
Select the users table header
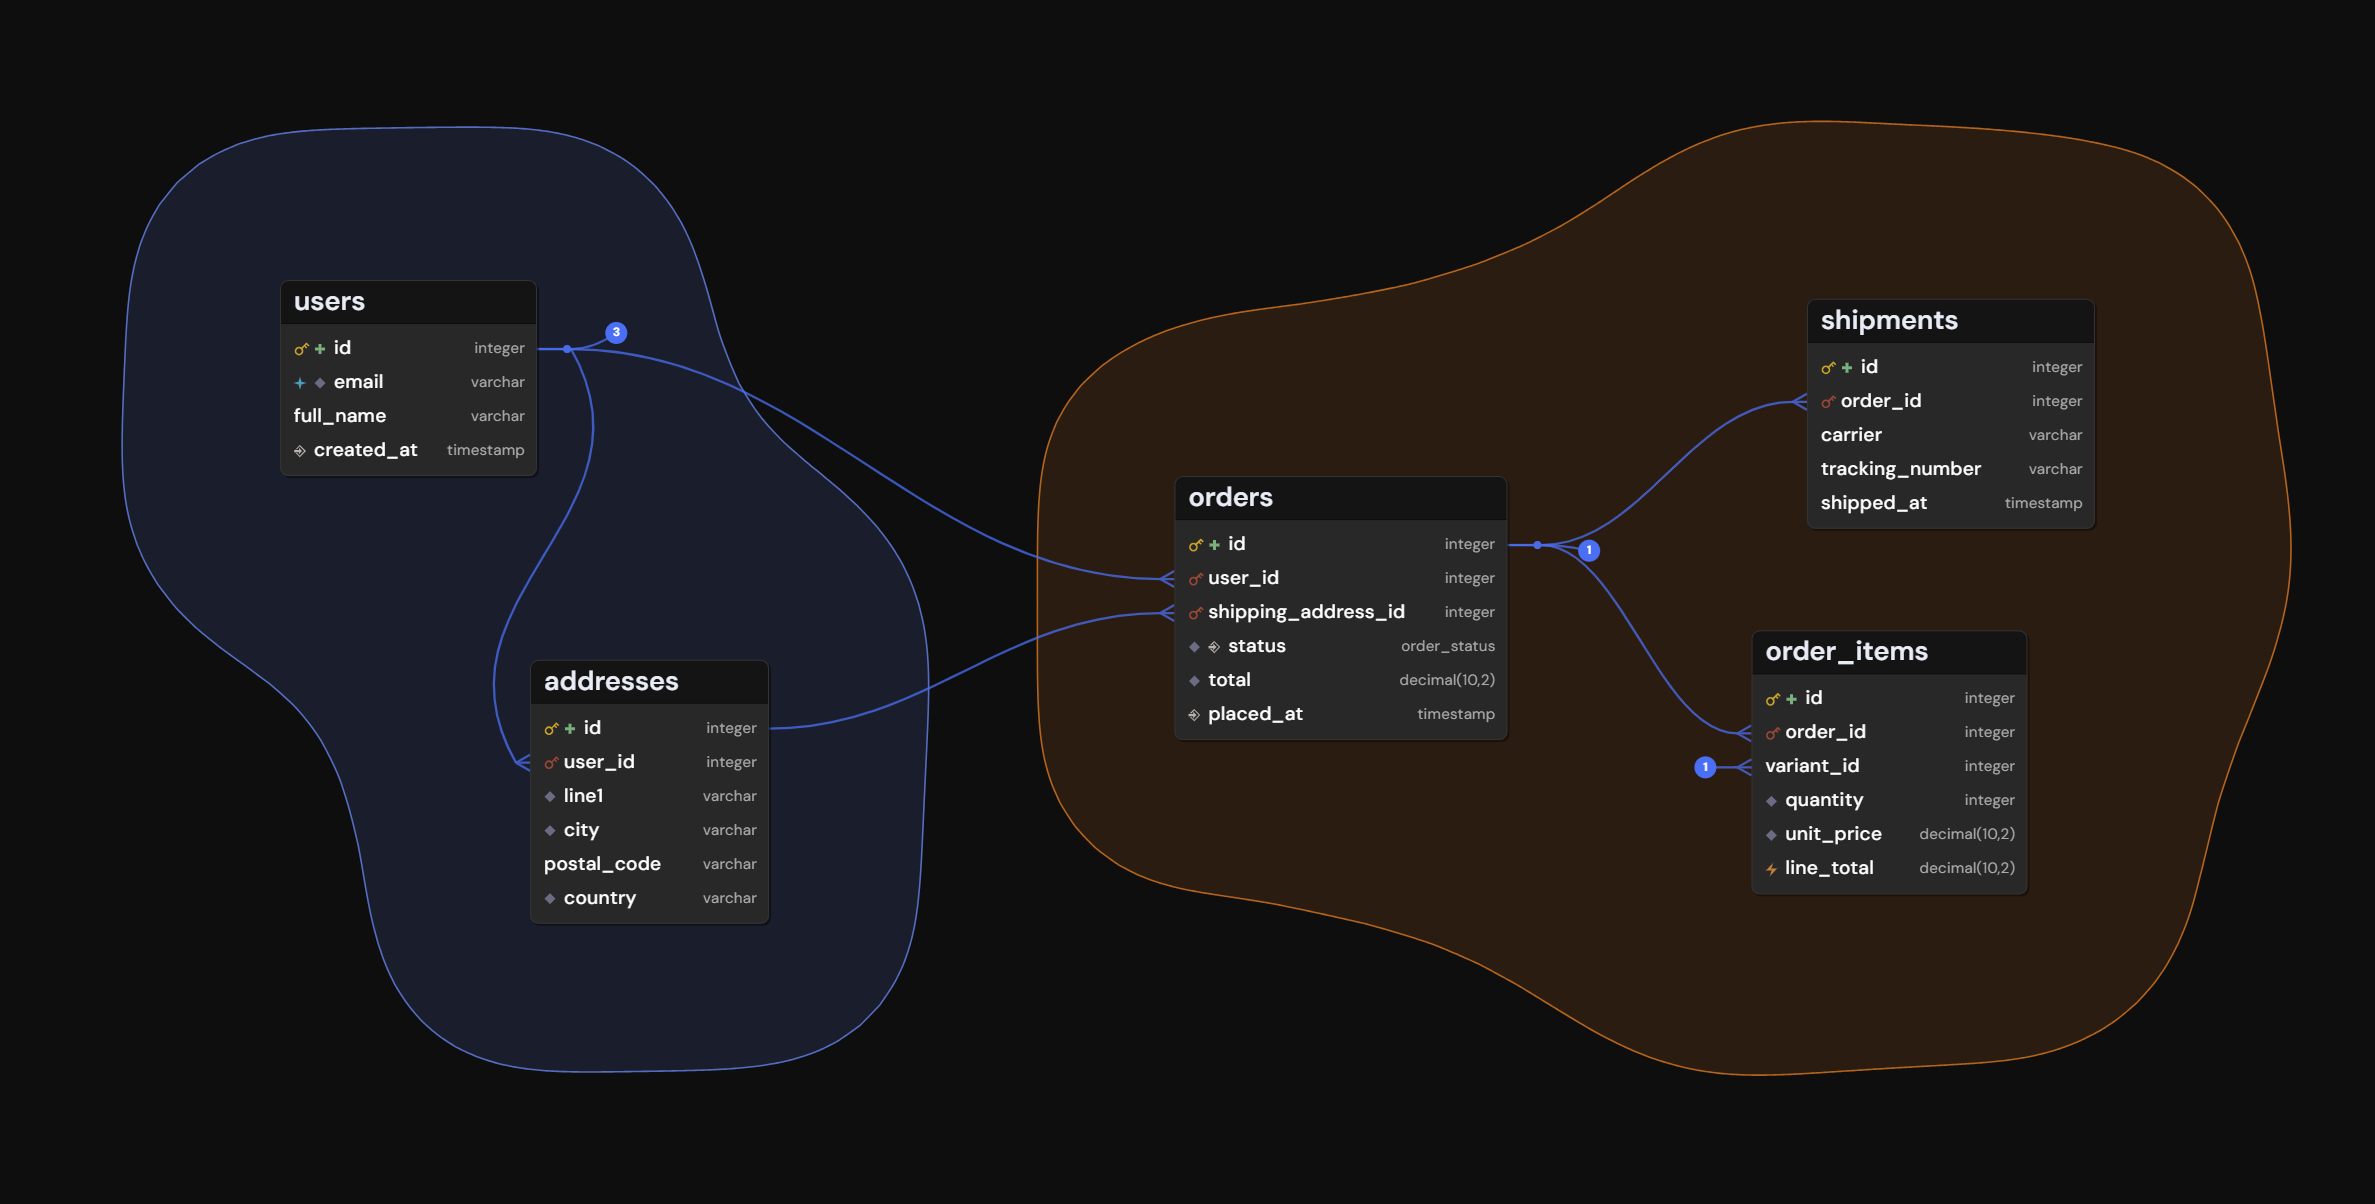(408, 302)
